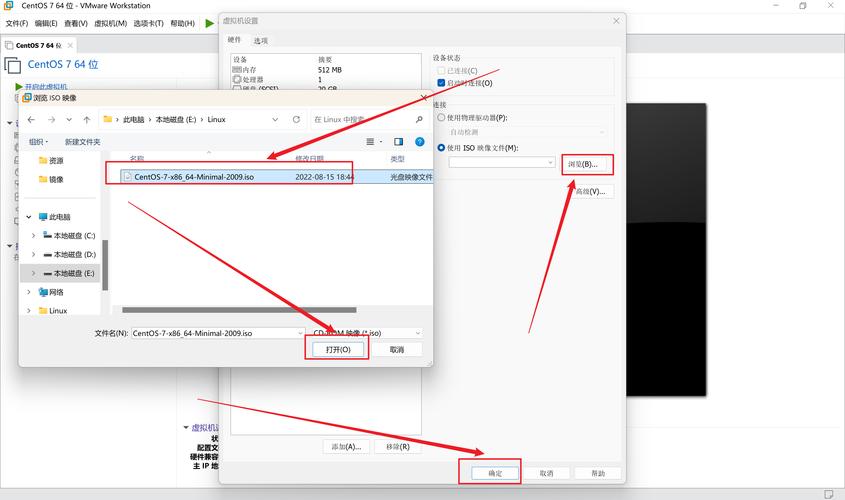
Task: Click the Up directory arrow icon
Action: point(87,119)
